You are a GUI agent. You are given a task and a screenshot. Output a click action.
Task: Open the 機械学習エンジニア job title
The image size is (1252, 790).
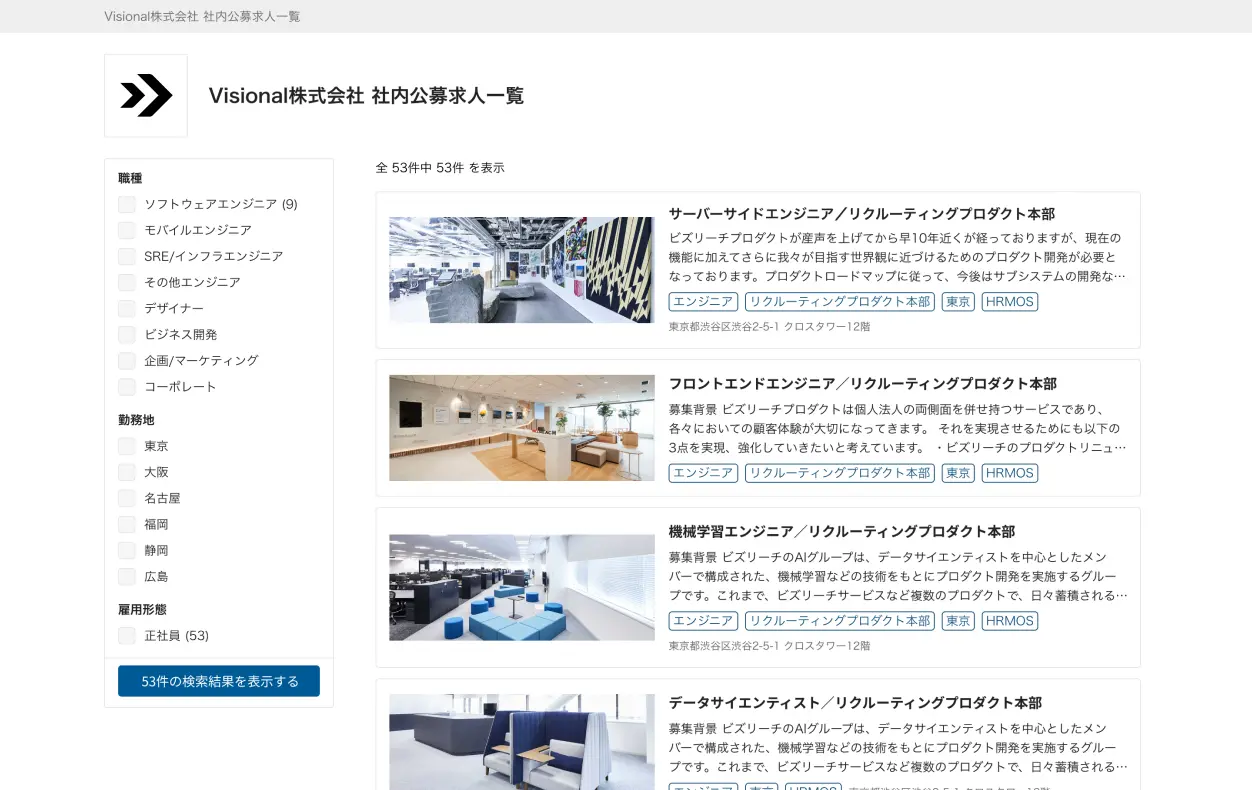pos(842,532)
